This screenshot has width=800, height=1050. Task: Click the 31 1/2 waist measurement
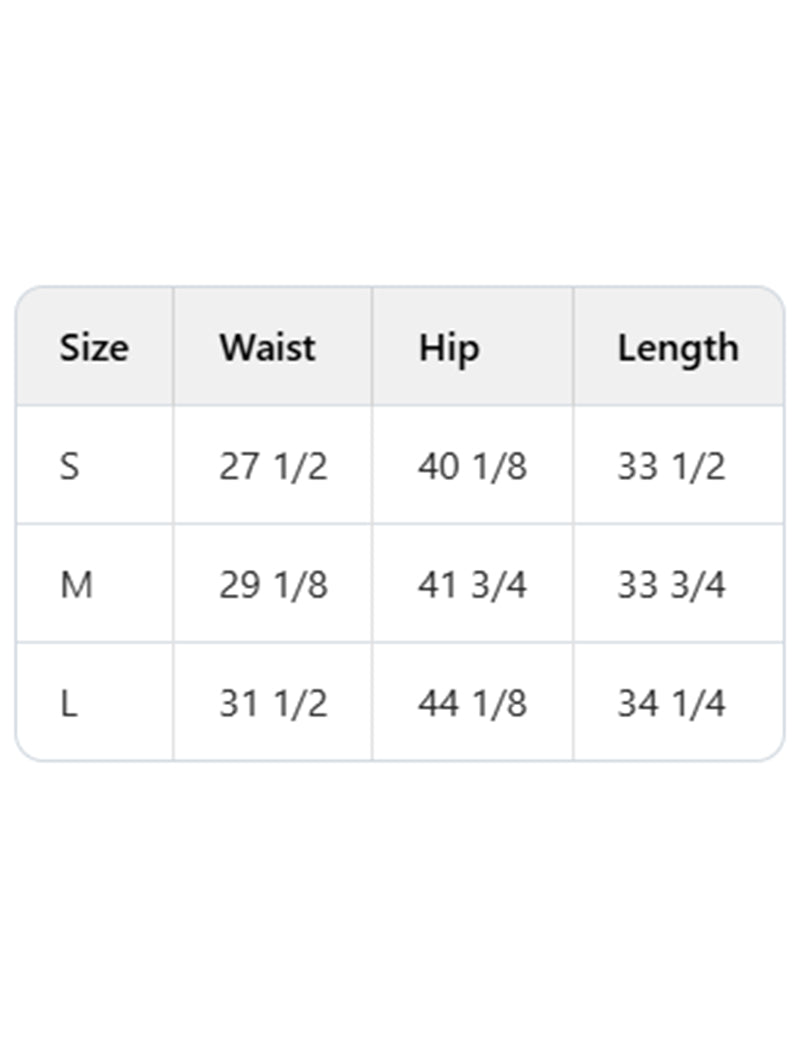tap(273, 704)
